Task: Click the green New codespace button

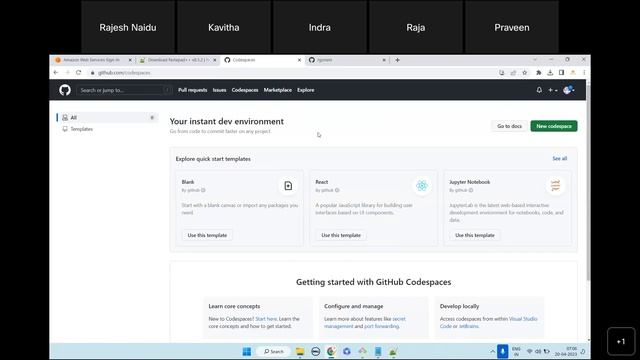Action: (554, 126)
